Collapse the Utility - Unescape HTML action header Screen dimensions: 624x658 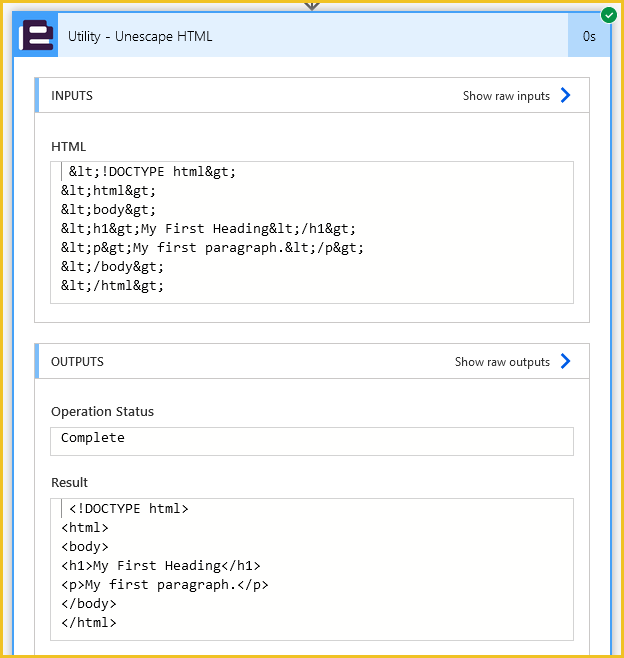[313, 36]
